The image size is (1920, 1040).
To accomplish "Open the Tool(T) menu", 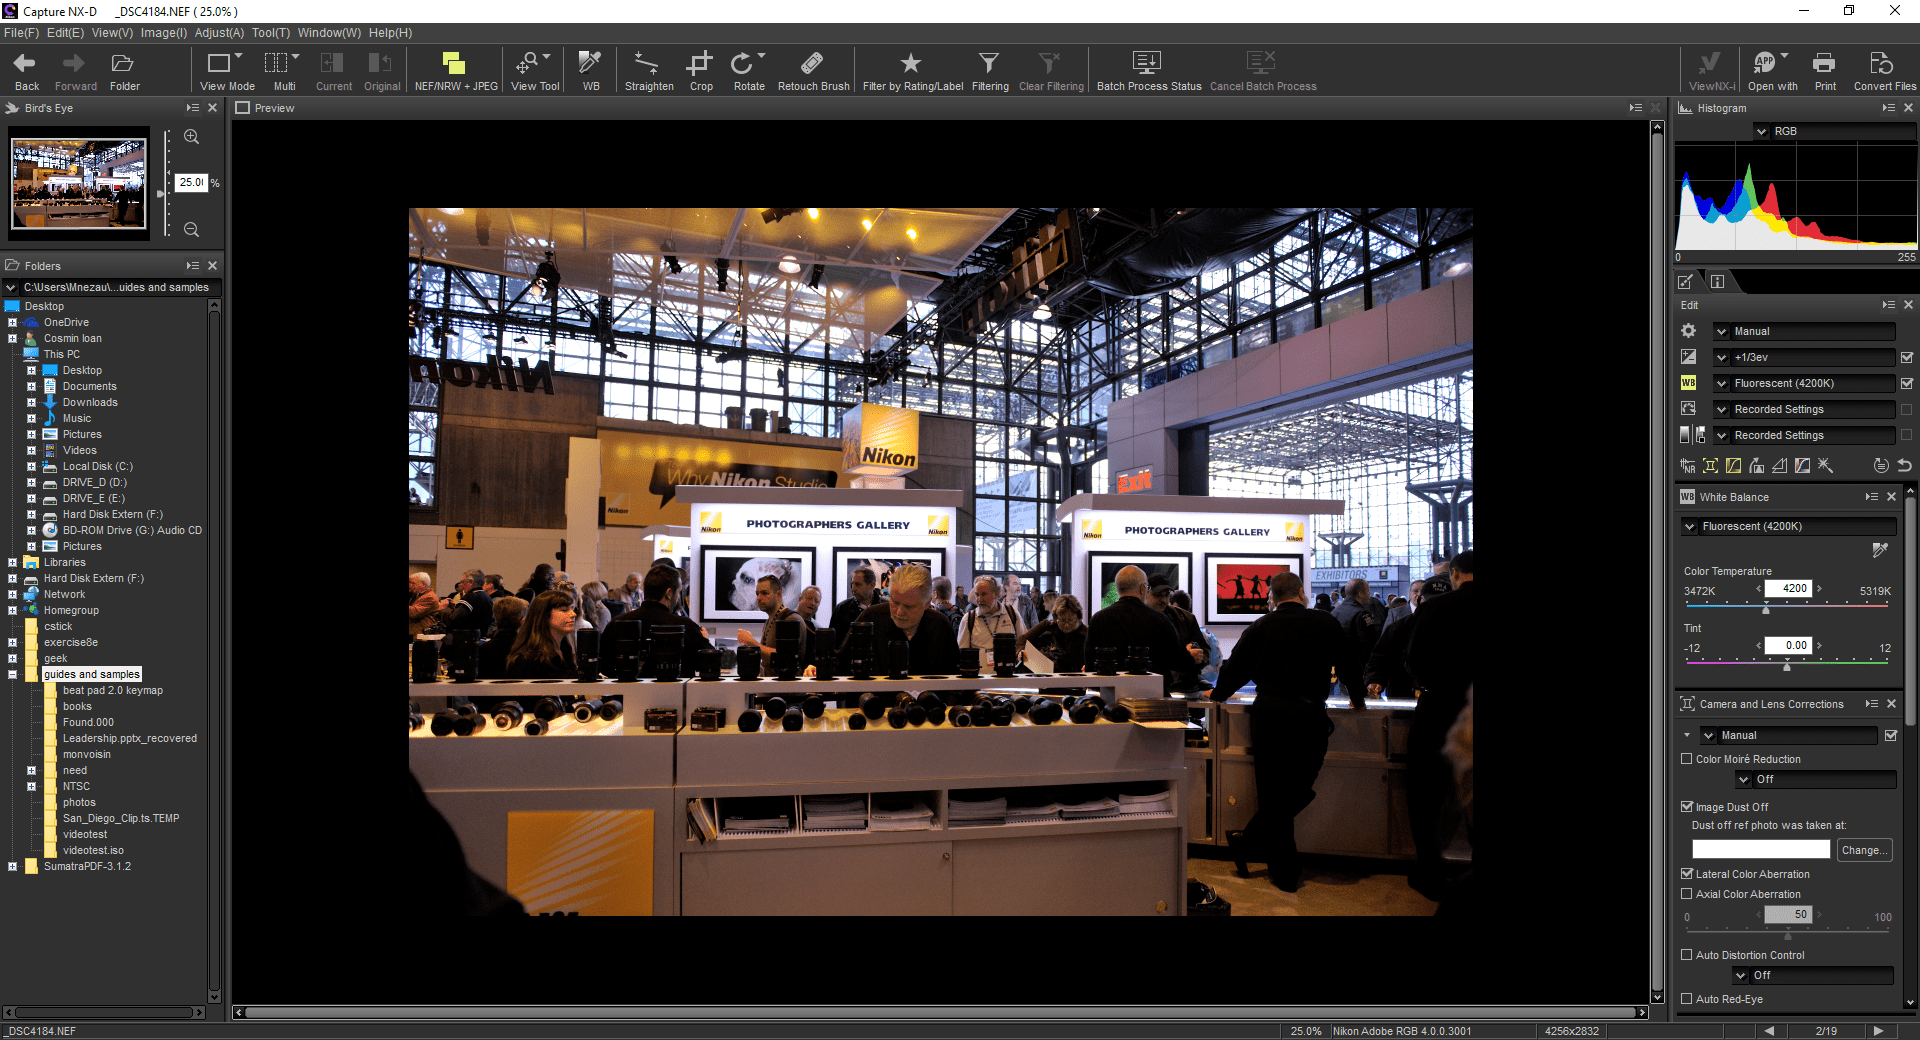I will [x=271, y=33].
